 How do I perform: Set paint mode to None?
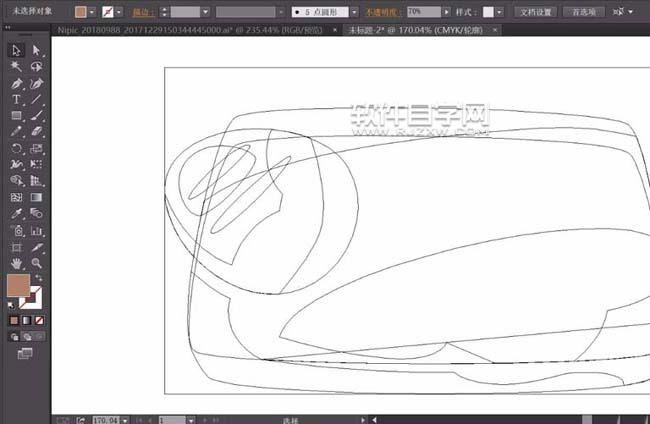pyautogui.click(x=39, y=320)
